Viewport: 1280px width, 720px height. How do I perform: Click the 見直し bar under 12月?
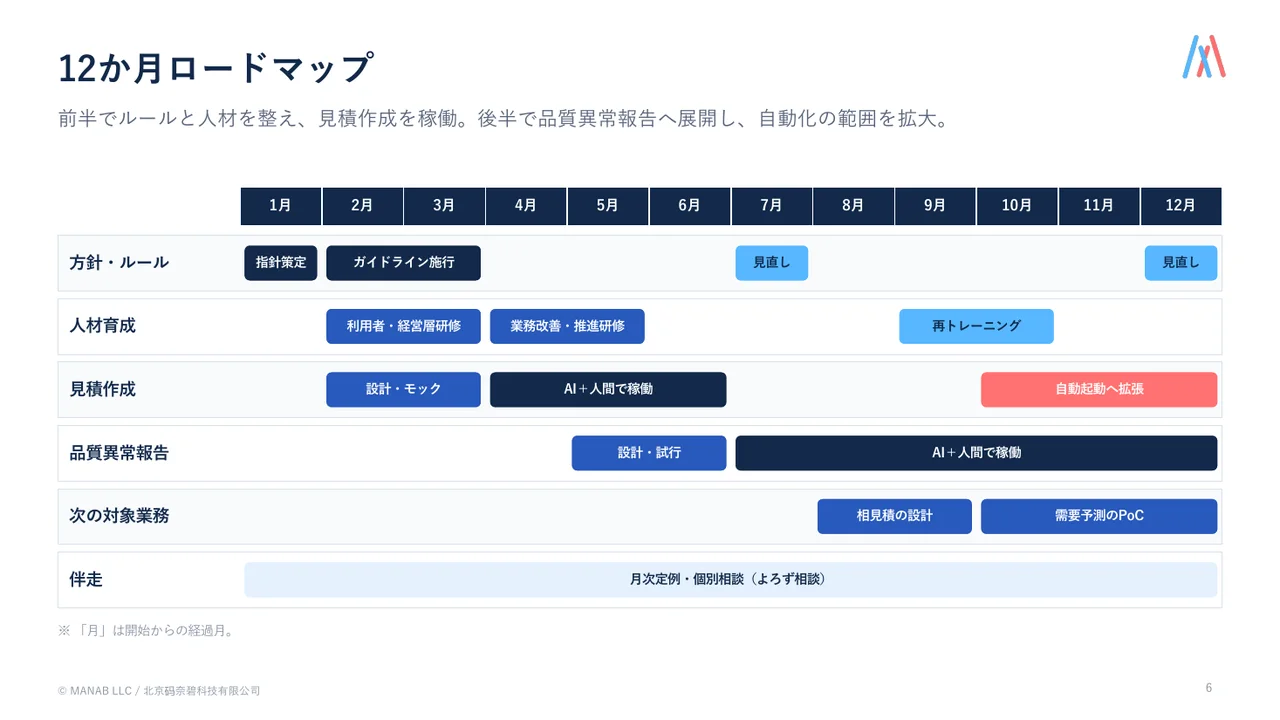pyautogui.click(x=1181, y=263)
